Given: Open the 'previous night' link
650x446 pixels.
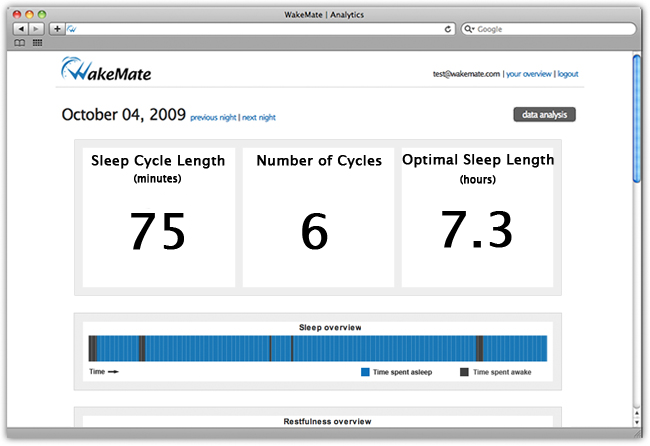Looking at the screenshot, I should [213, 118].
